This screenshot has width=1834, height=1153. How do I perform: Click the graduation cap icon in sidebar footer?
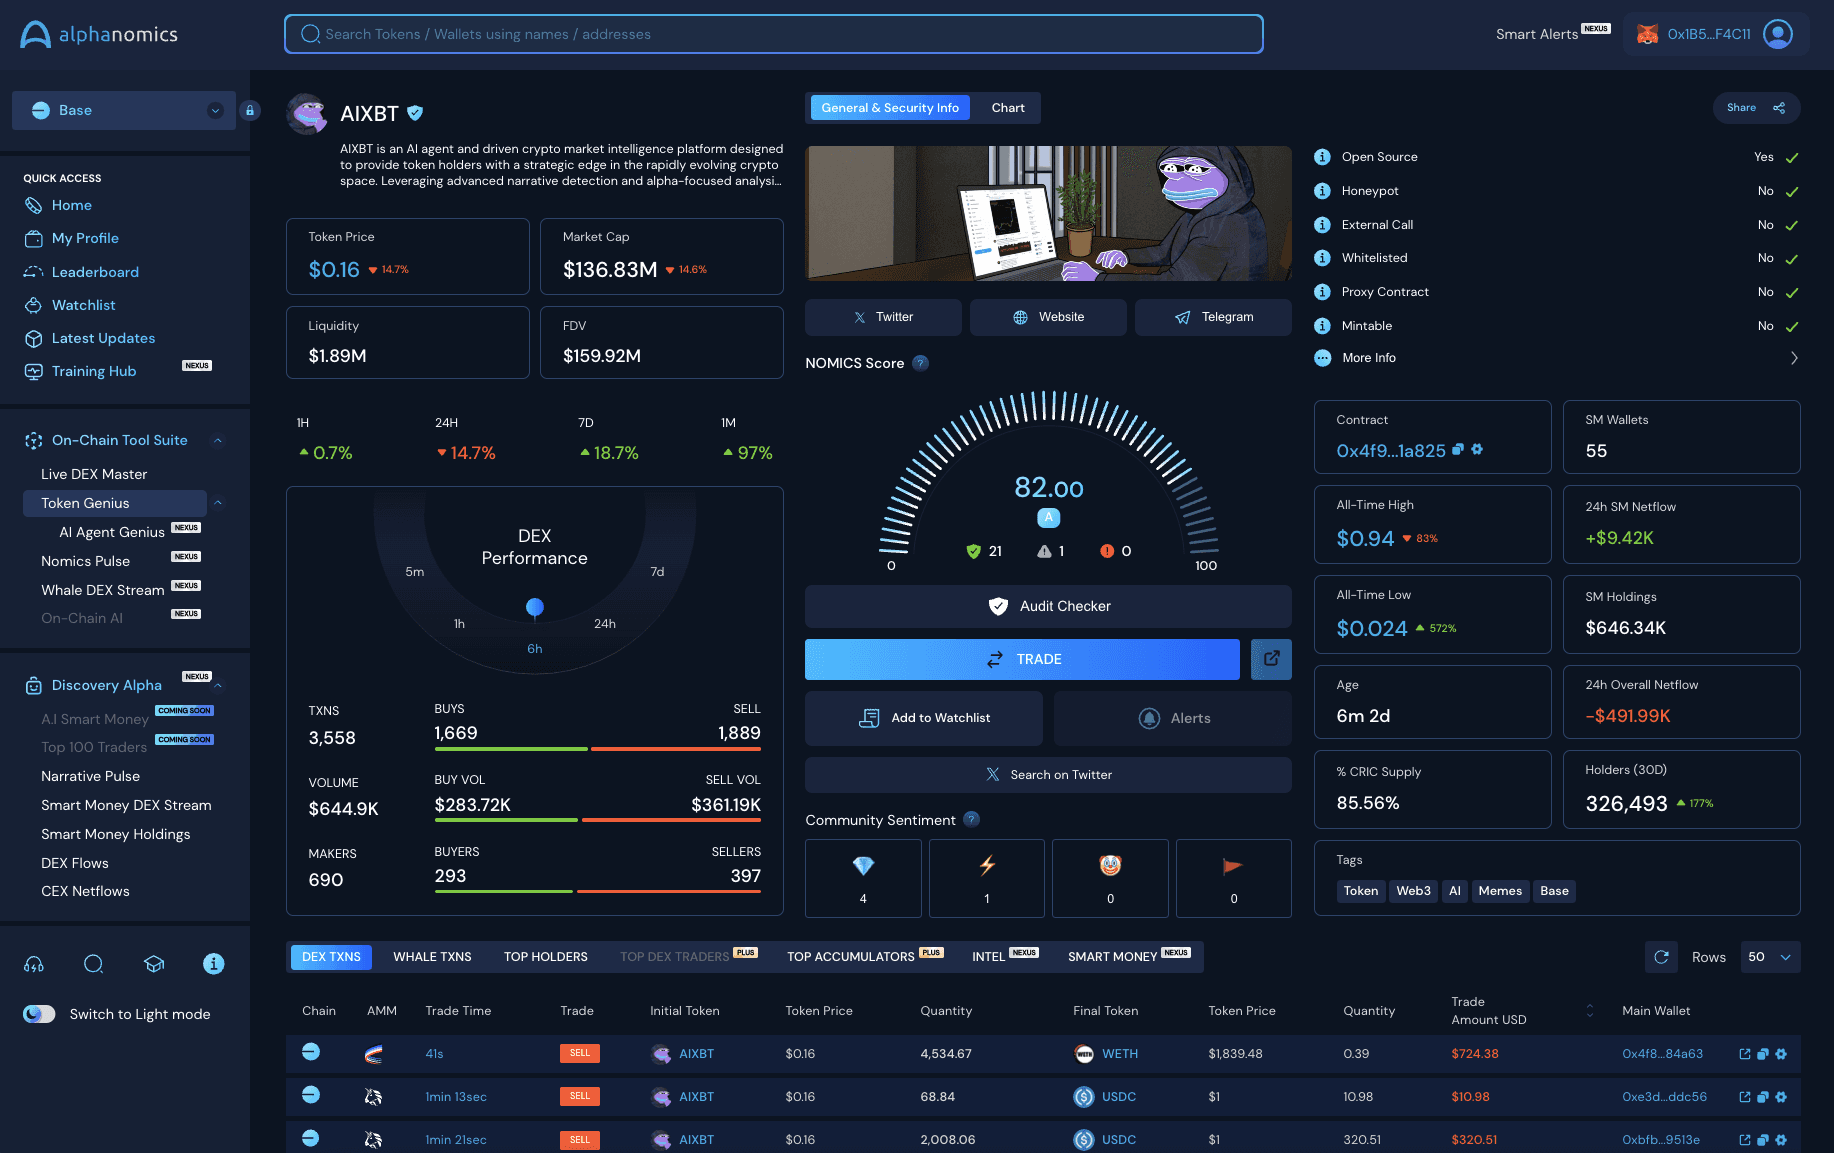point(154,964)
